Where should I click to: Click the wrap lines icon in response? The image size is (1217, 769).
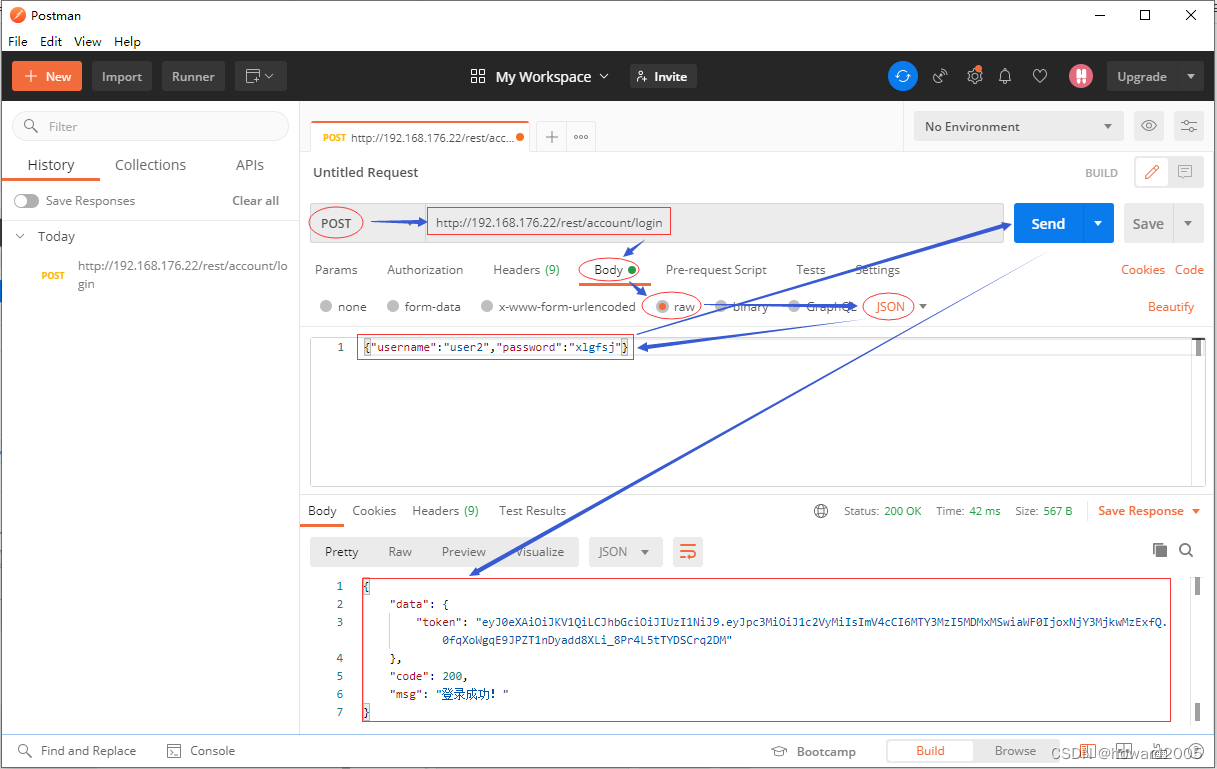point(688,552)
